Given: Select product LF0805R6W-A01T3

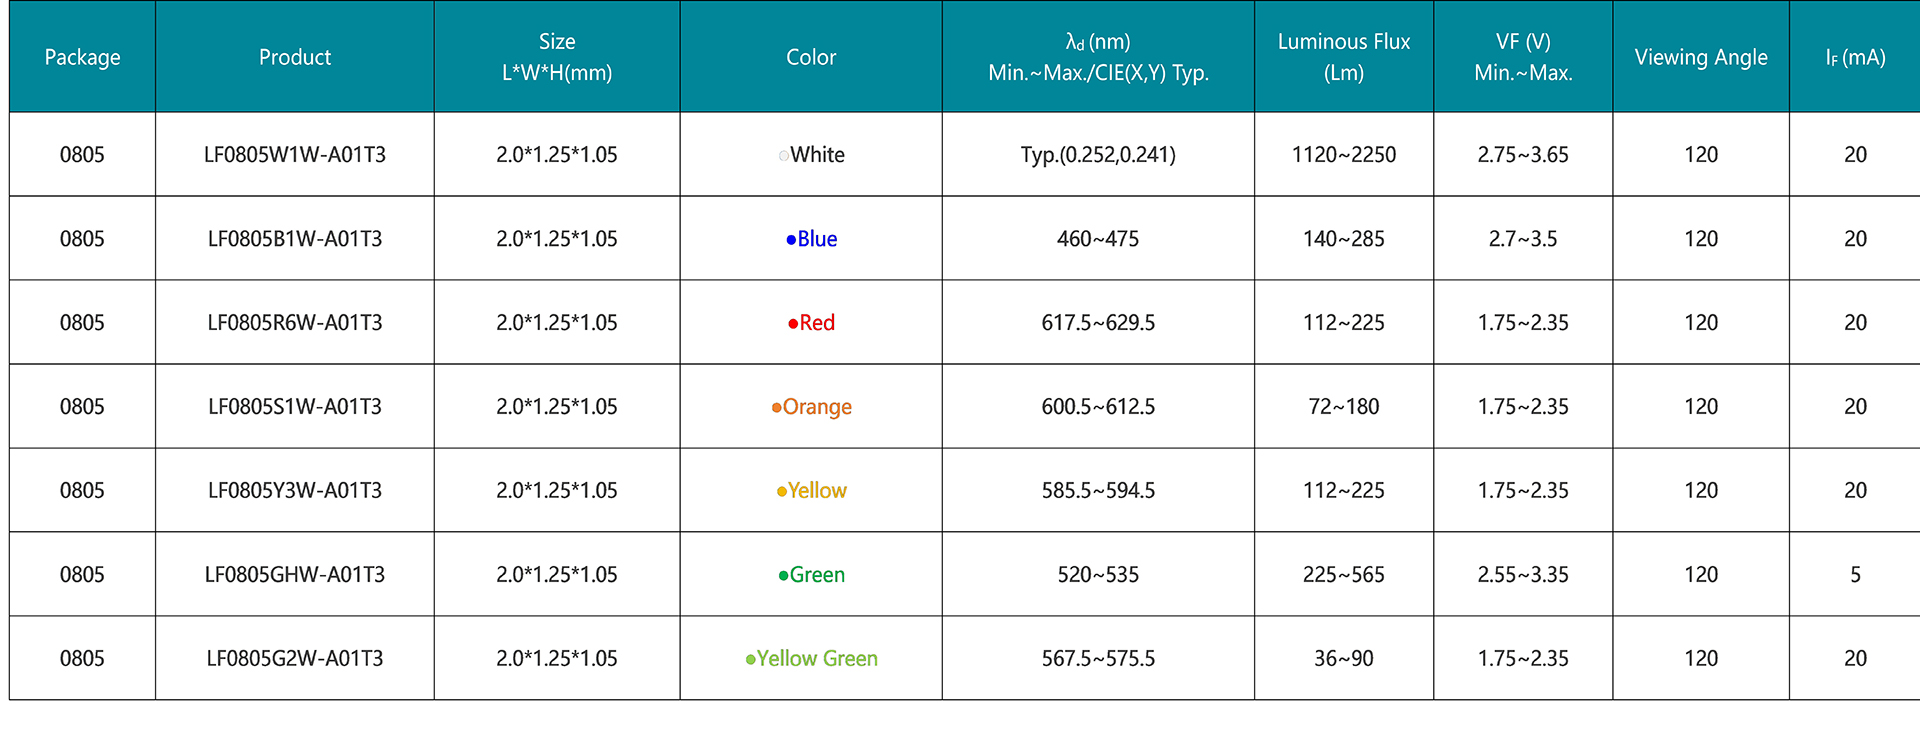Looking at the screenshot, I should point(295,323).
